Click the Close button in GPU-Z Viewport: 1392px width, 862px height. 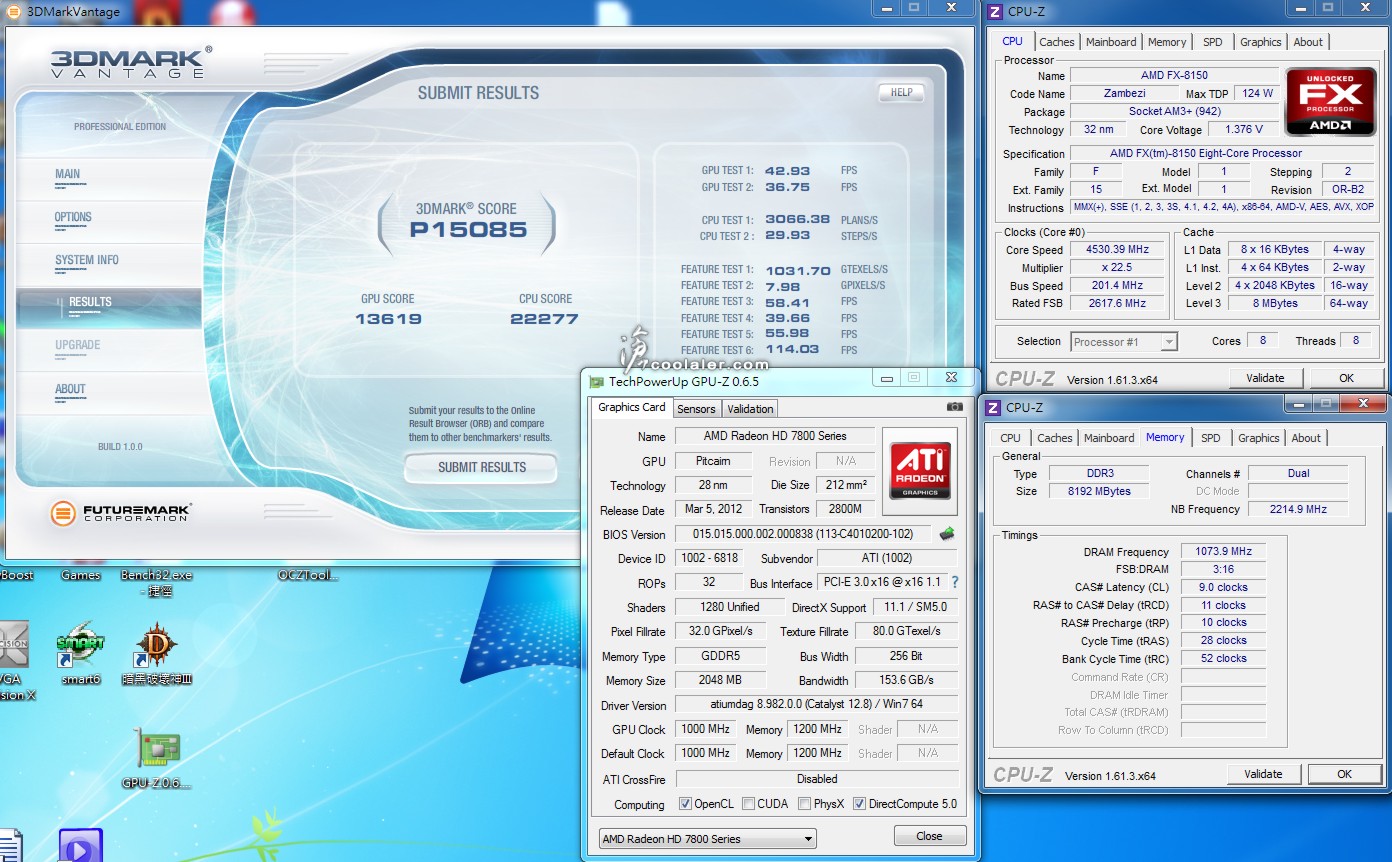click(929, 836)
